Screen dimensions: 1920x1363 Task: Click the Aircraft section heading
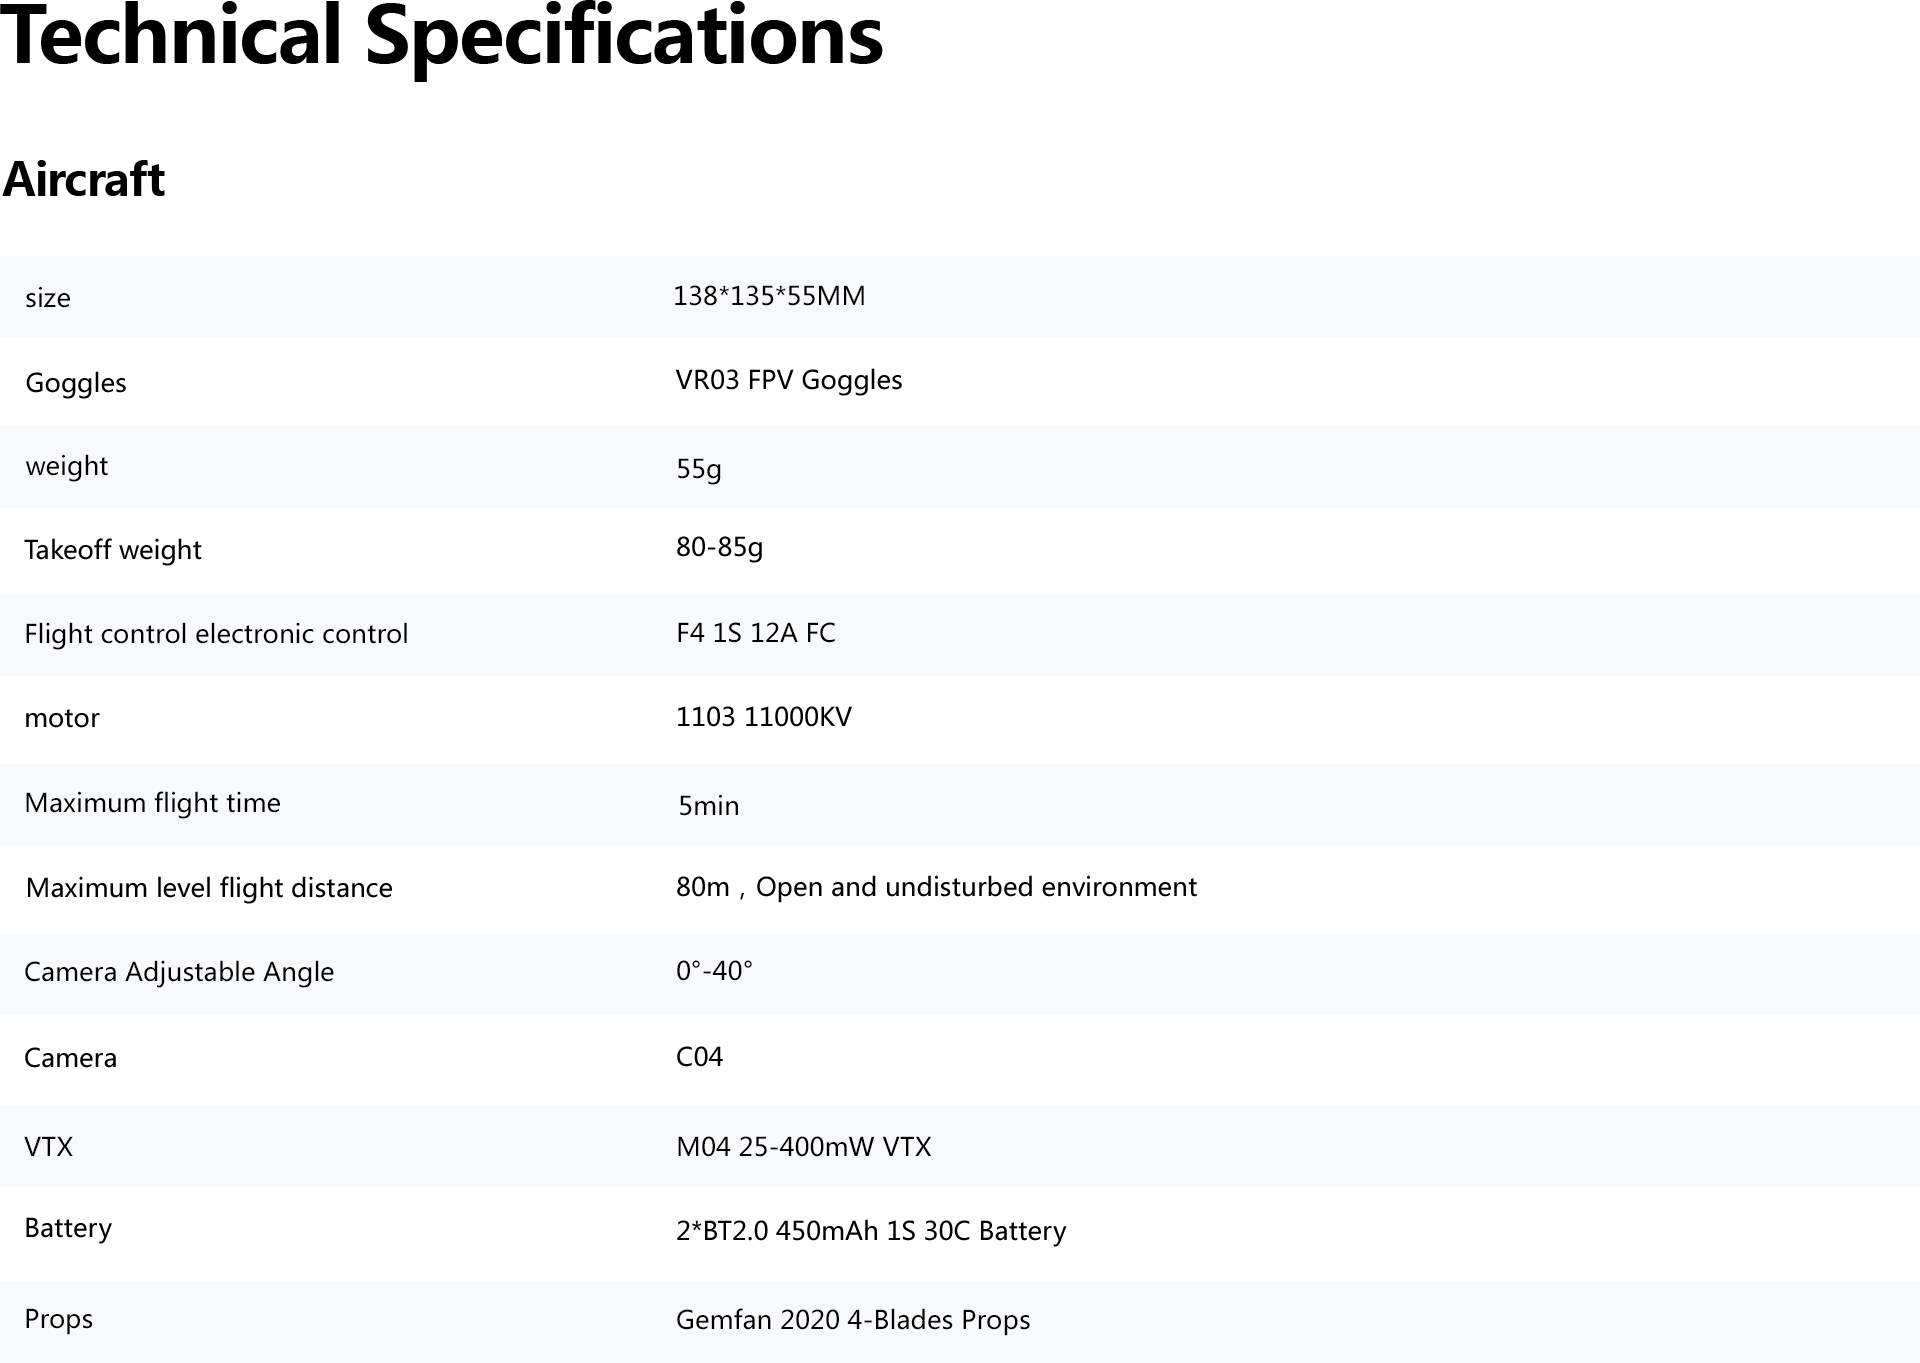click(83, 180)
